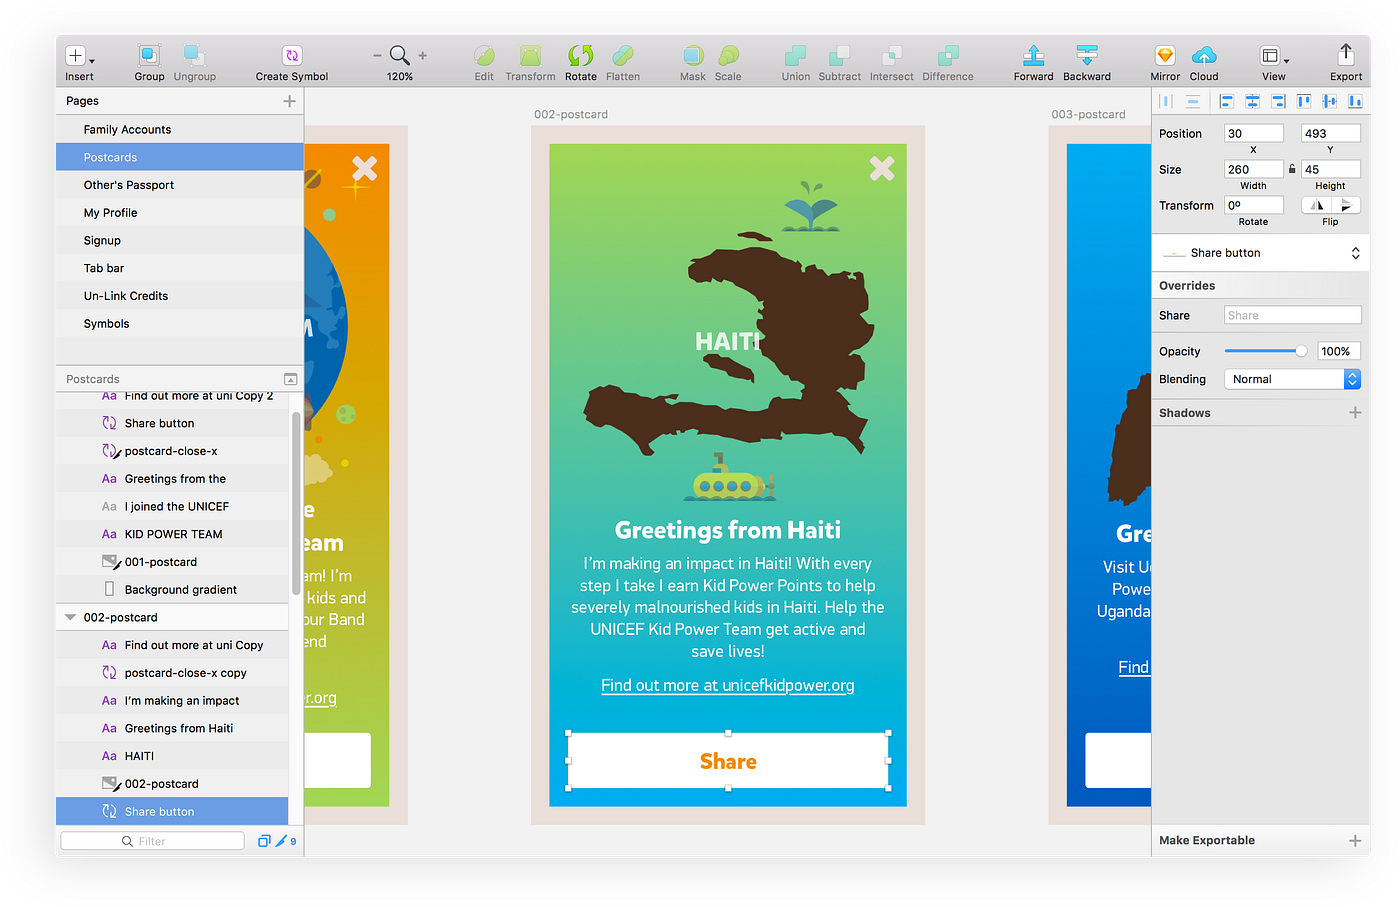Click the layer Filter search field
This screenshot has height=907, width=1400.
pos(152,841)
